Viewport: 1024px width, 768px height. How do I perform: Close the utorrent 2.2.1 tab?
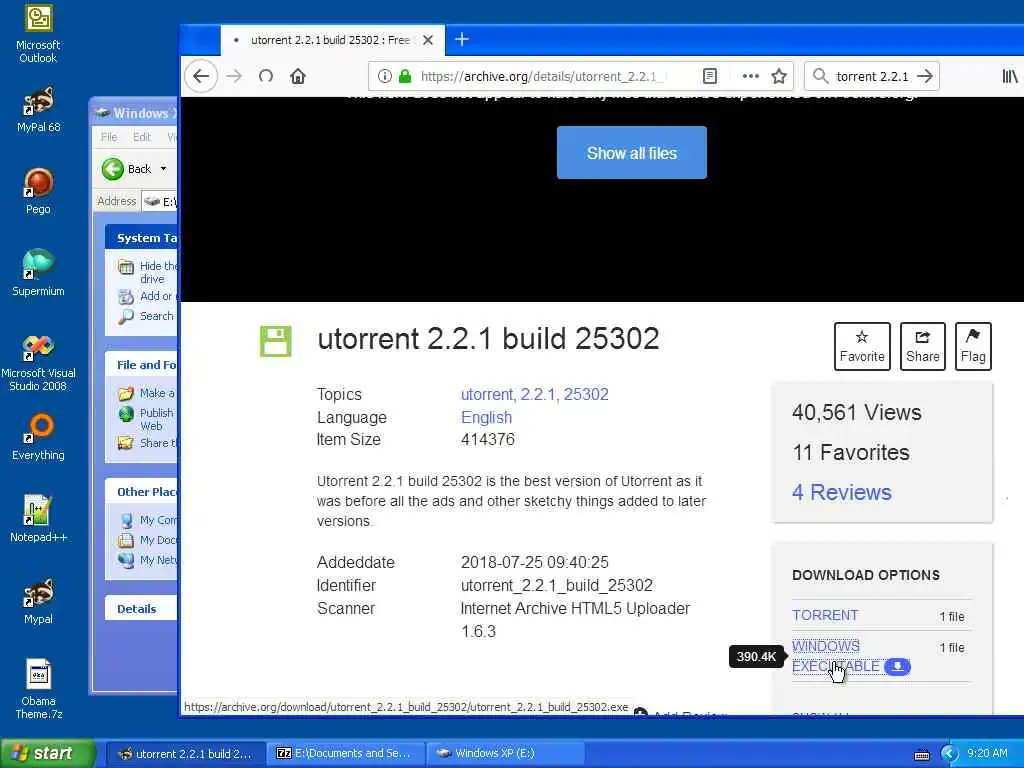pyautogui.click(x=428, y=40)
